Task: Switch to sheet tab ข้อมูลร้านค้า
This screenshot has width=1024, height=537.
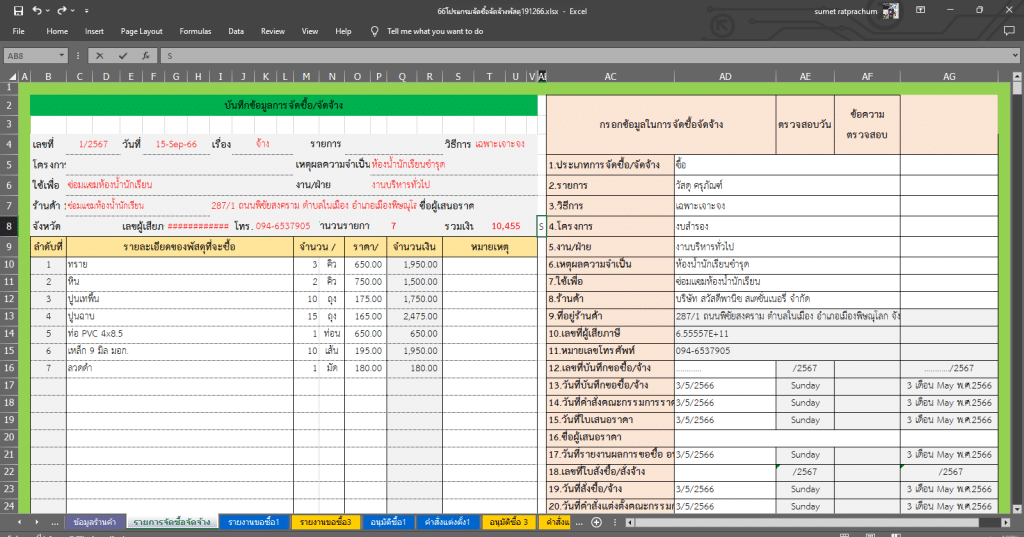Action: [x=94, y=522]
